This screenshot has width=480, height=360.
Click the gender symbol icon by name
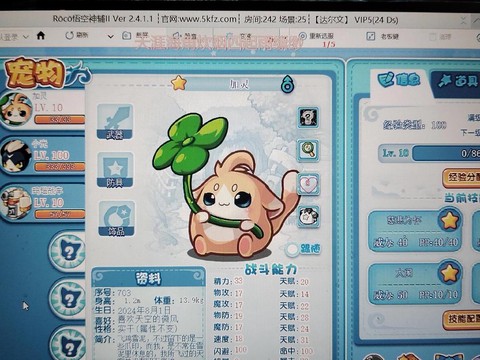pyautogui.click(x=287, y=84)
